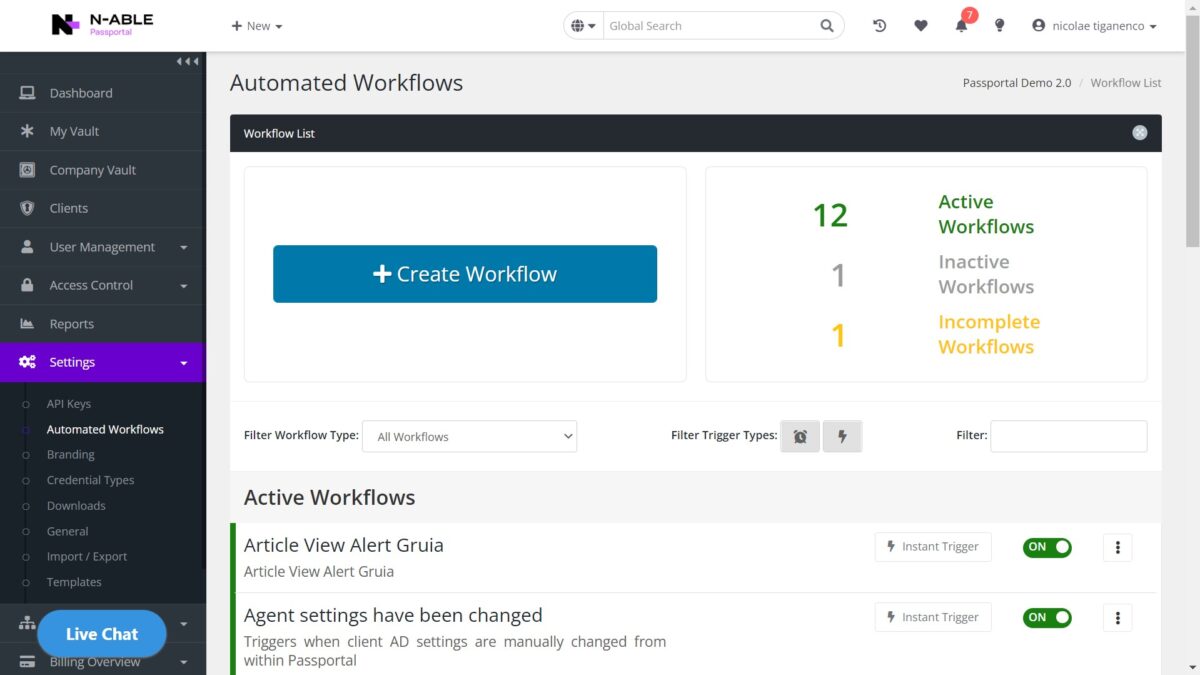
Task: Select API Keys under Settings
Action: pyautogui.click(x=69, y=404)
